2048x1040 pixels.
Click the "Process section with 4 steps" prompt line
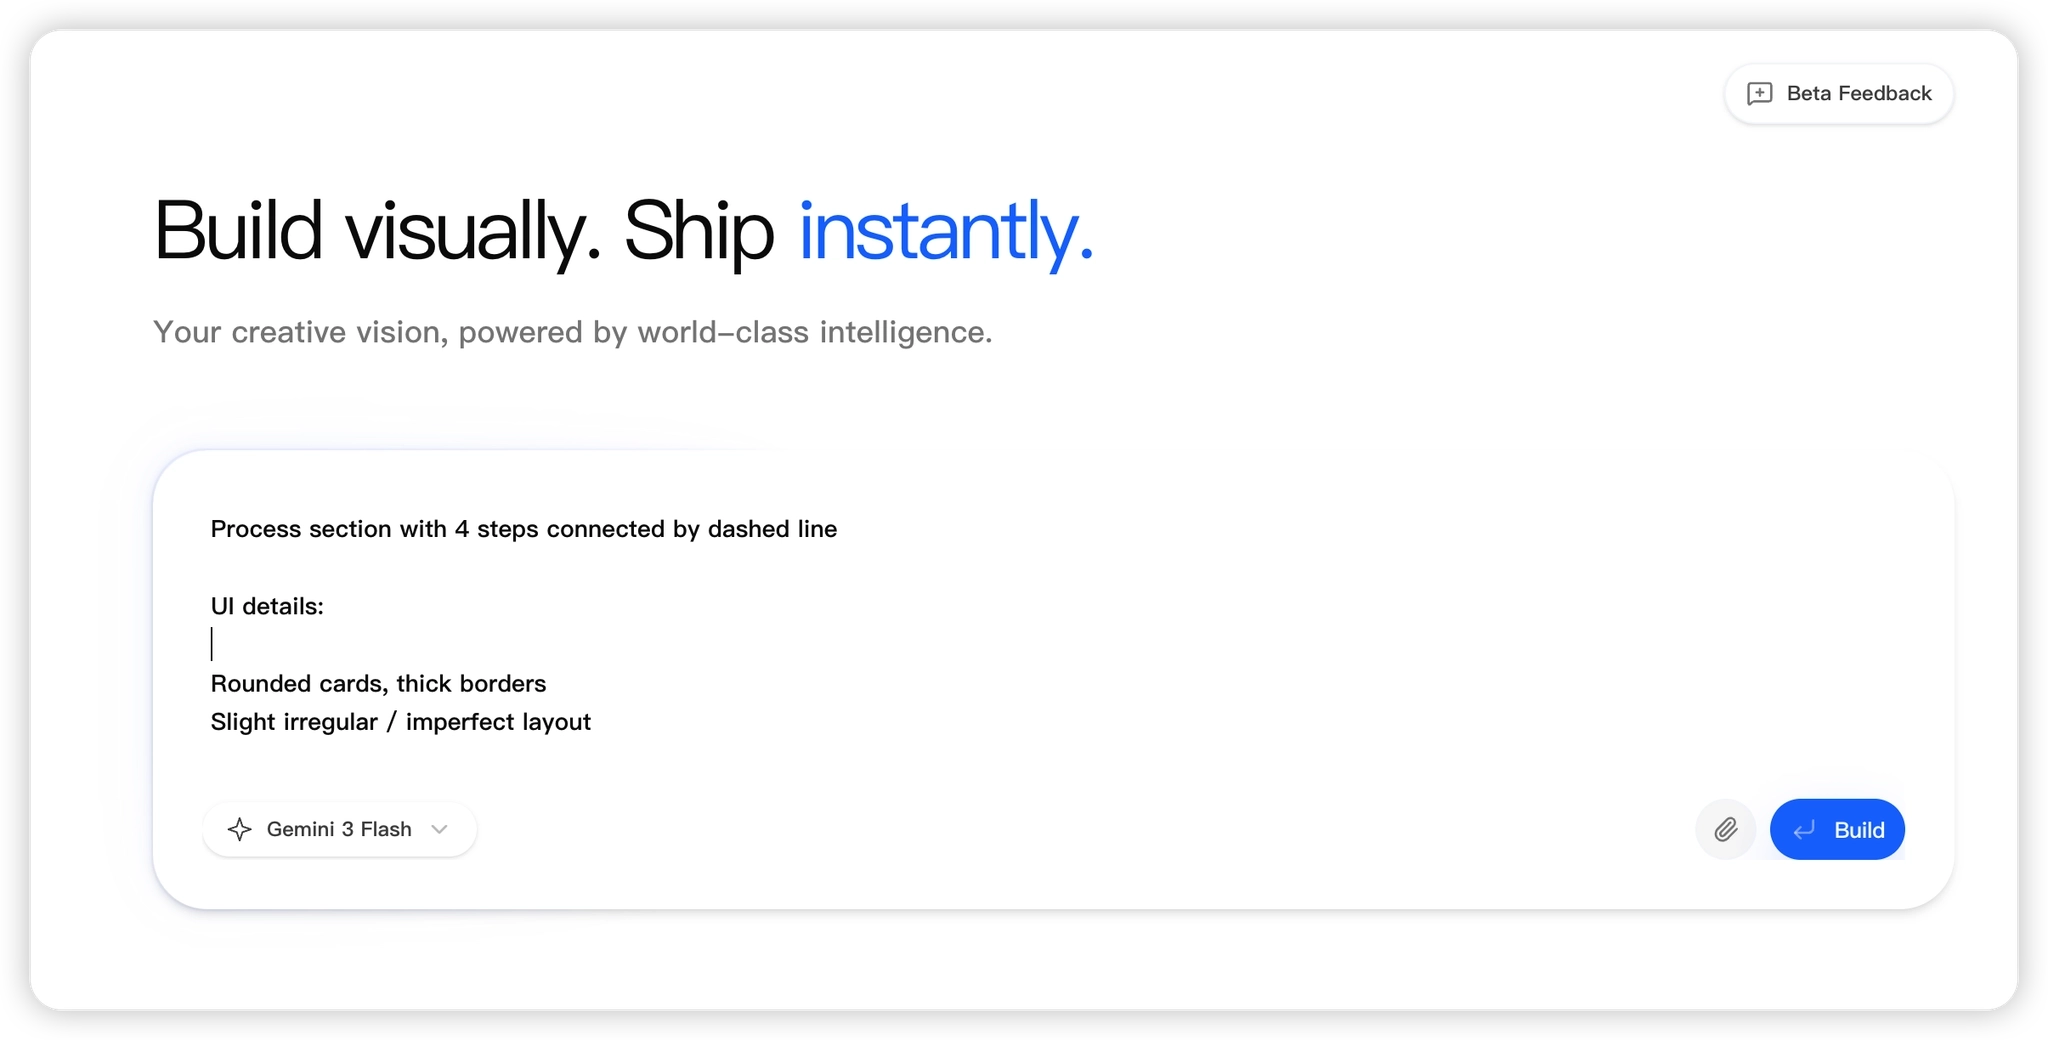point(523,529)
